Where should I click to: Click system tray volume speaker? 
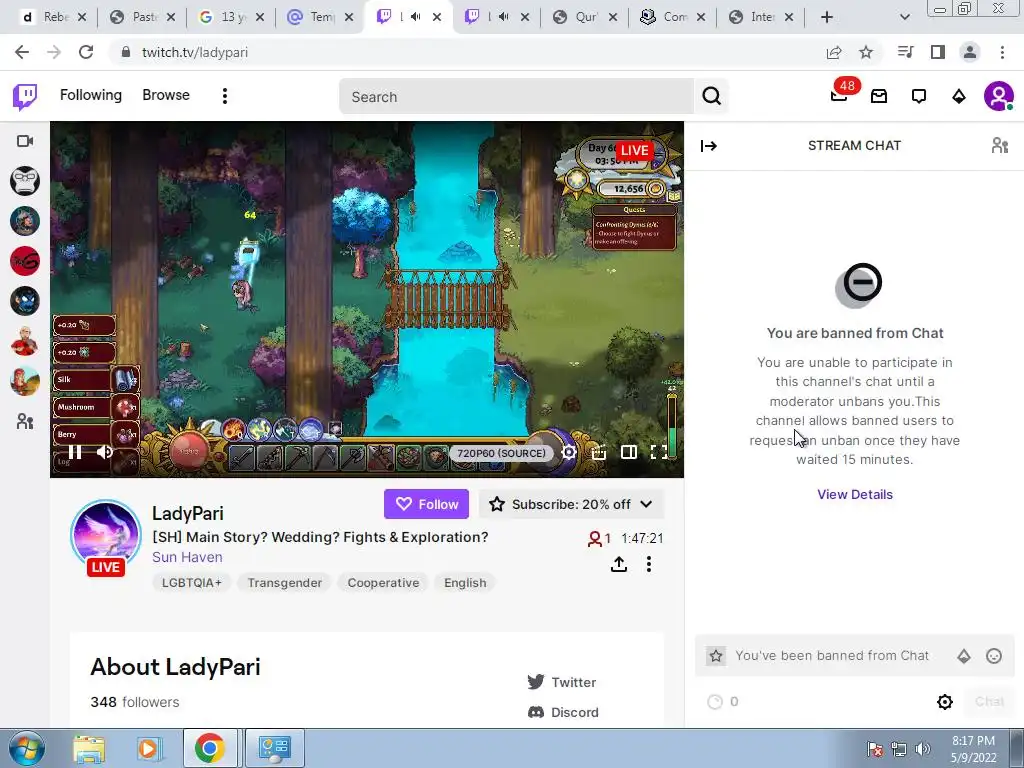[x=922, y=748]
